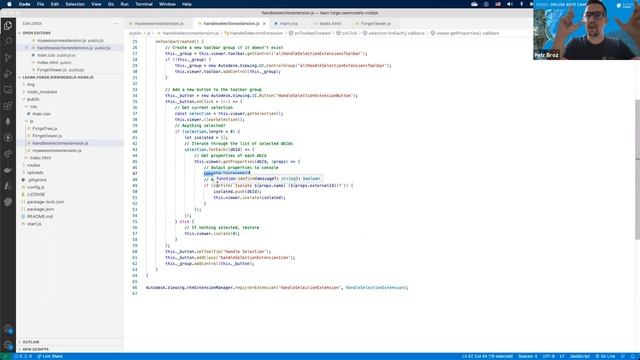Open the Search view in activity bar
The height and width of the screenshot is (360, 640).
coord(8,41)
